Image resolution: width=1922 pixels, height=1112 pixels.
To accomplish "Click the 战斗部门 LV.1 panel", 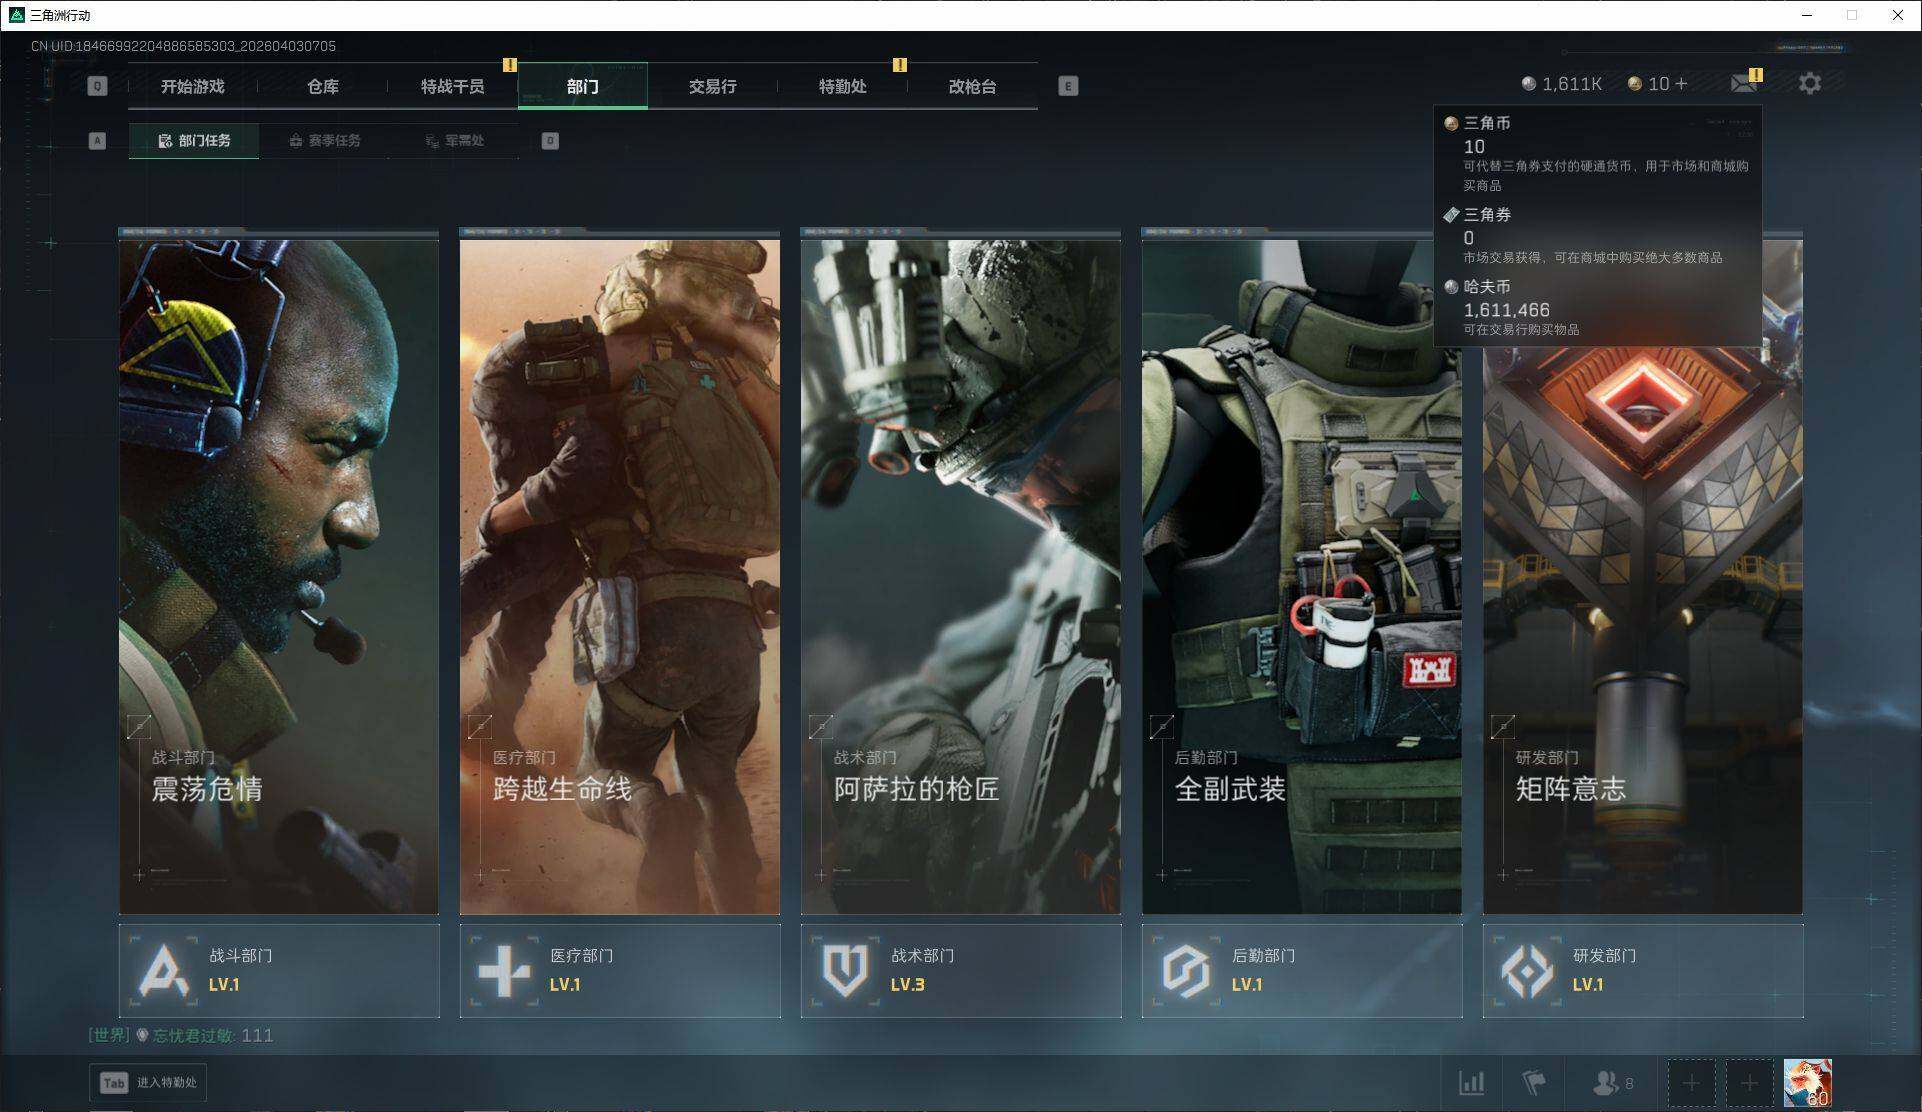I will 279,970.
